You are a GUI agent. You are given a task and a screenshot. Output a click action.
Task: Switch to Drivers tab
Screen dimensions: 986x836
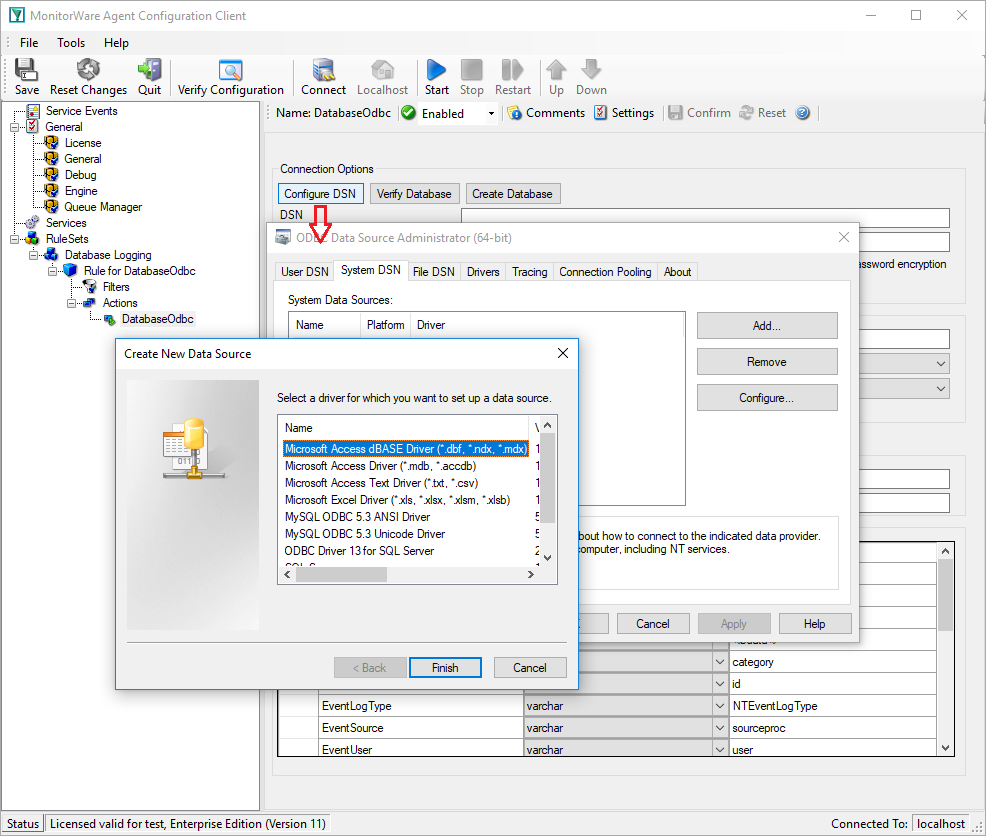pos(483,272)
